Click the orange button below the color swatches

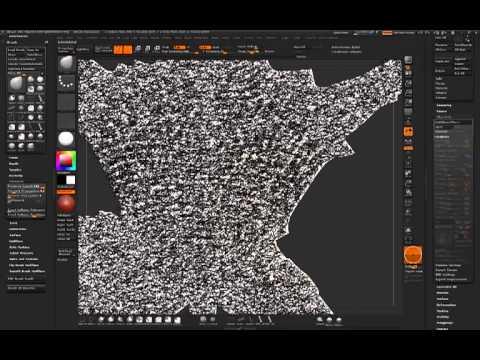(66, 192)
